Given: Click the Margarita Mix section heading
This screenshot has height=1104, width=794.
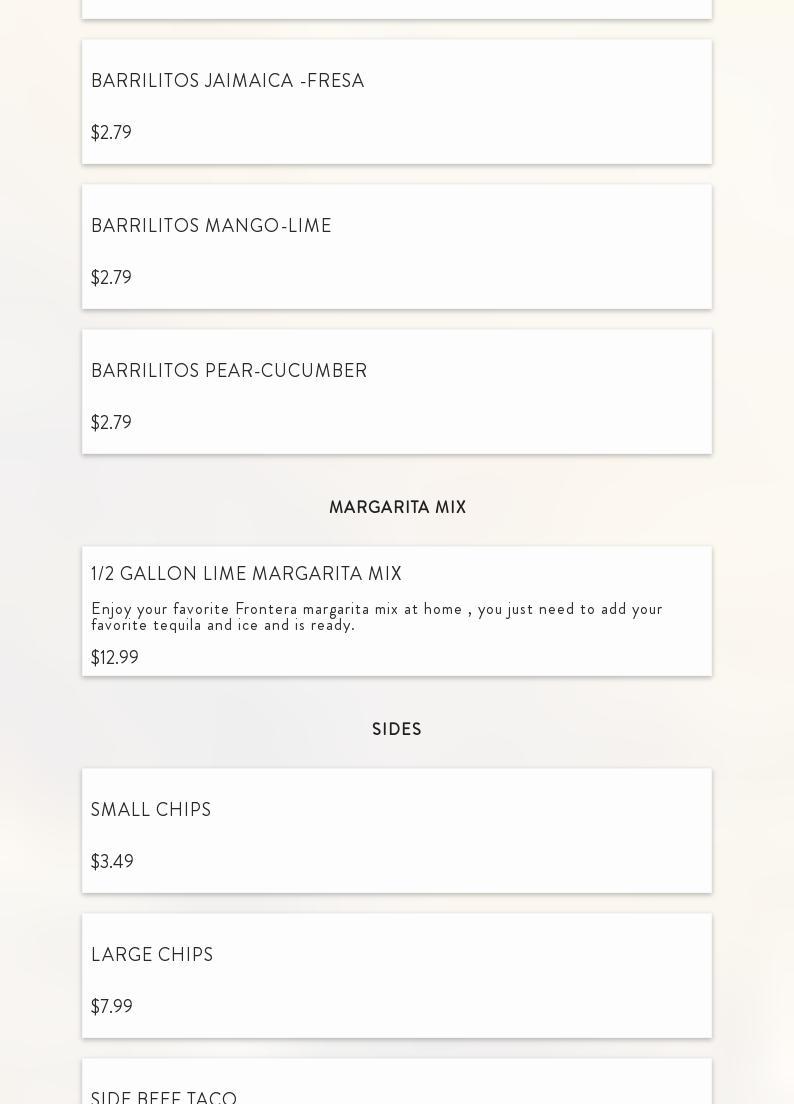Looking at the screenshot, I should click(x=397, y=508).
